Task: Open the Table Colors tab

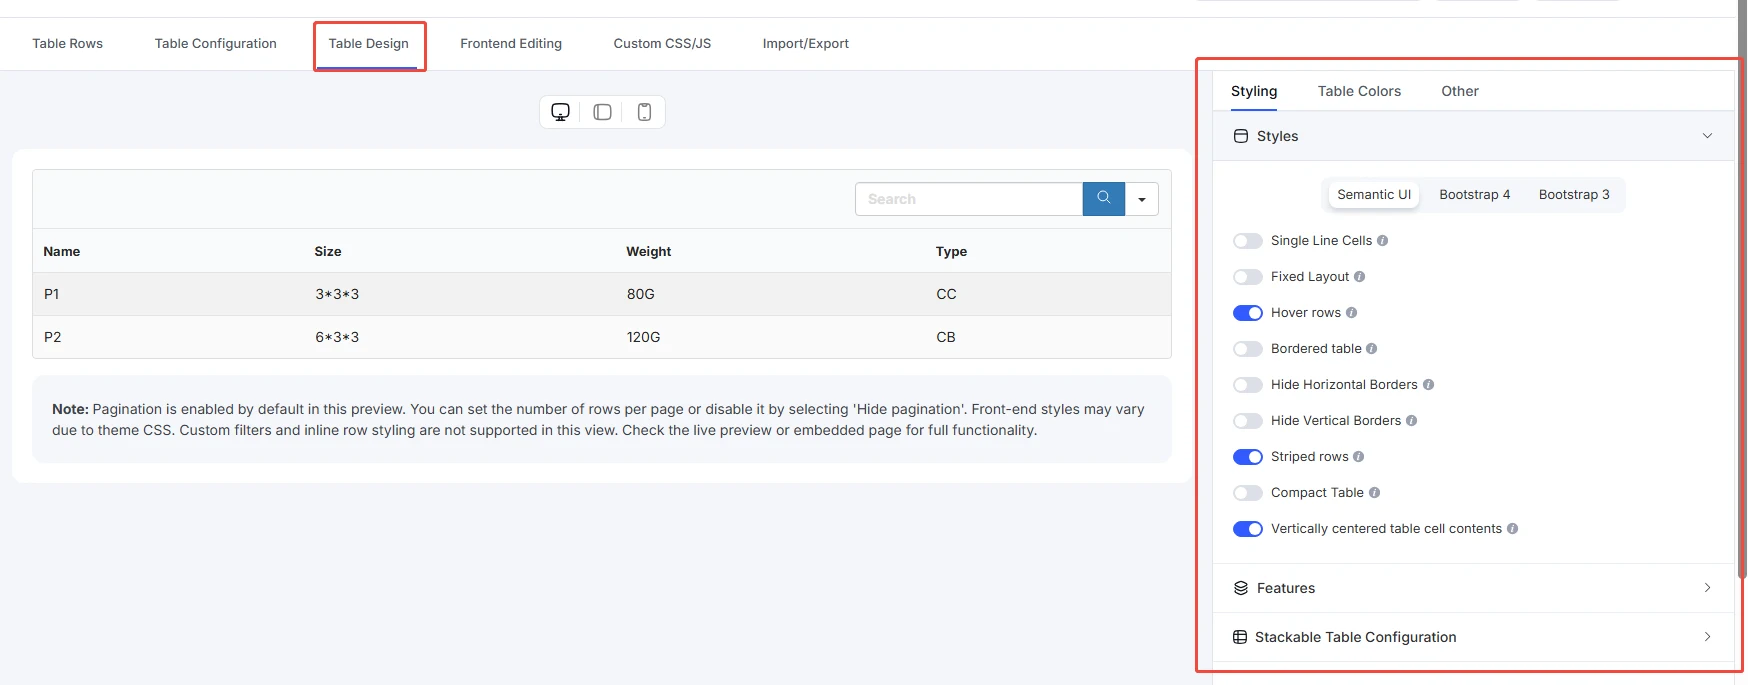Action: tap(1359, 91)
